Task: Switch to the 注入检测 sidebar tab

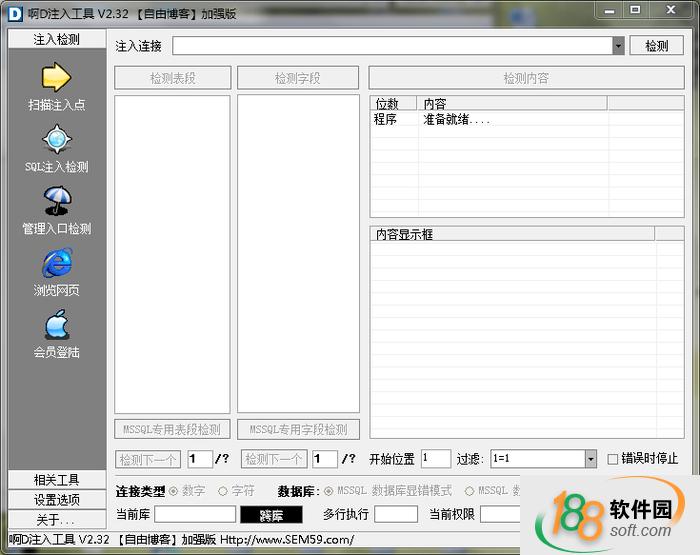Action: [x=56, y=39]
